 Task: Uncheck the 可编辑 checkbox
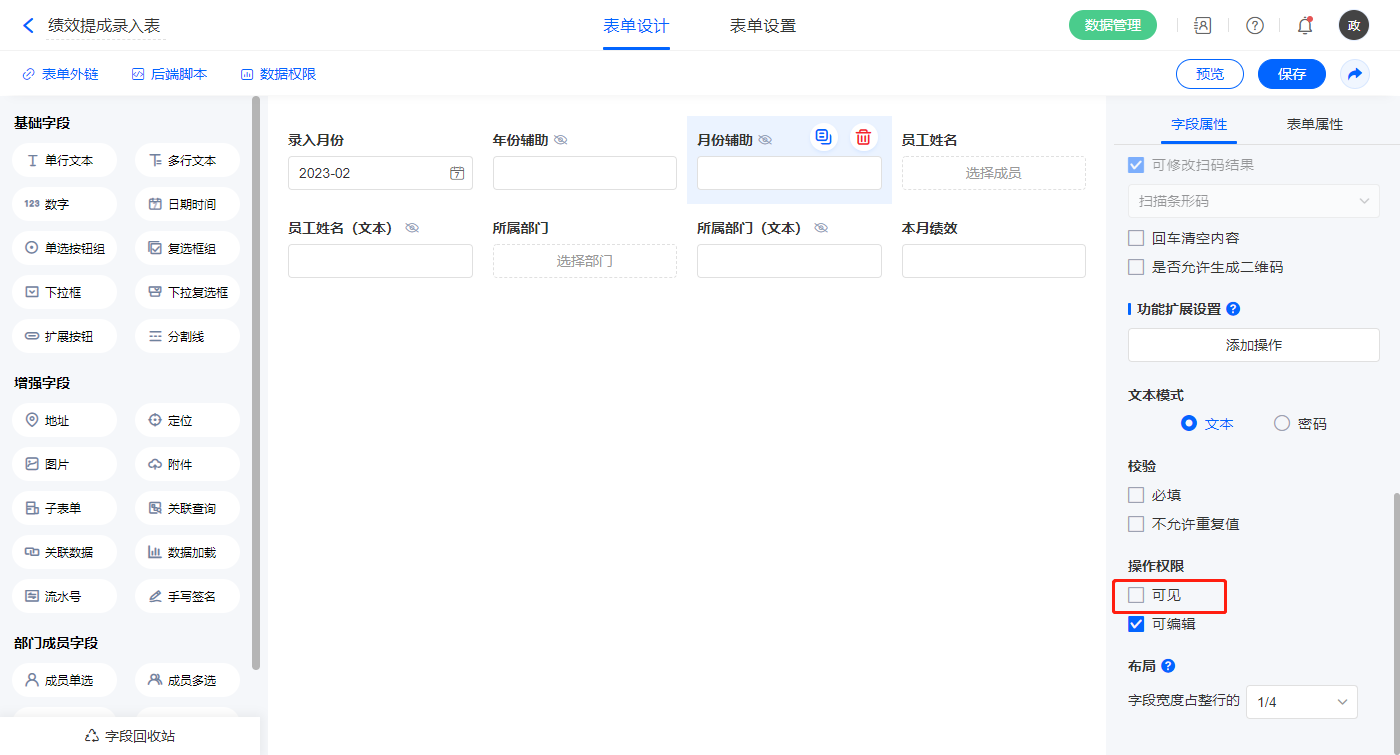(x=1136, y=624)
